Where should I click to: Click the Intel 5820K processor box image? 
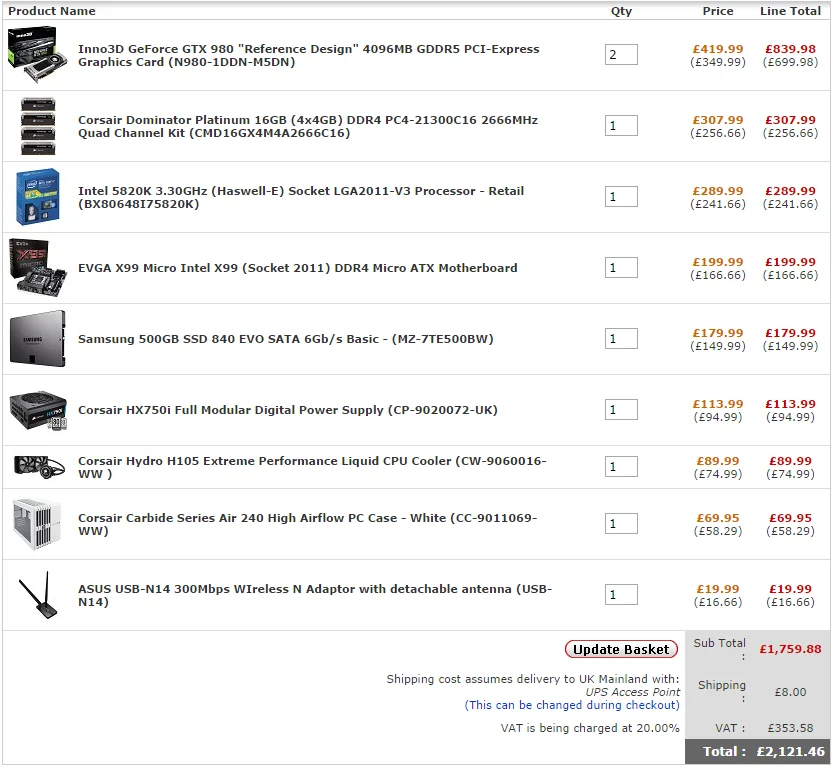(x=38, y=197)
